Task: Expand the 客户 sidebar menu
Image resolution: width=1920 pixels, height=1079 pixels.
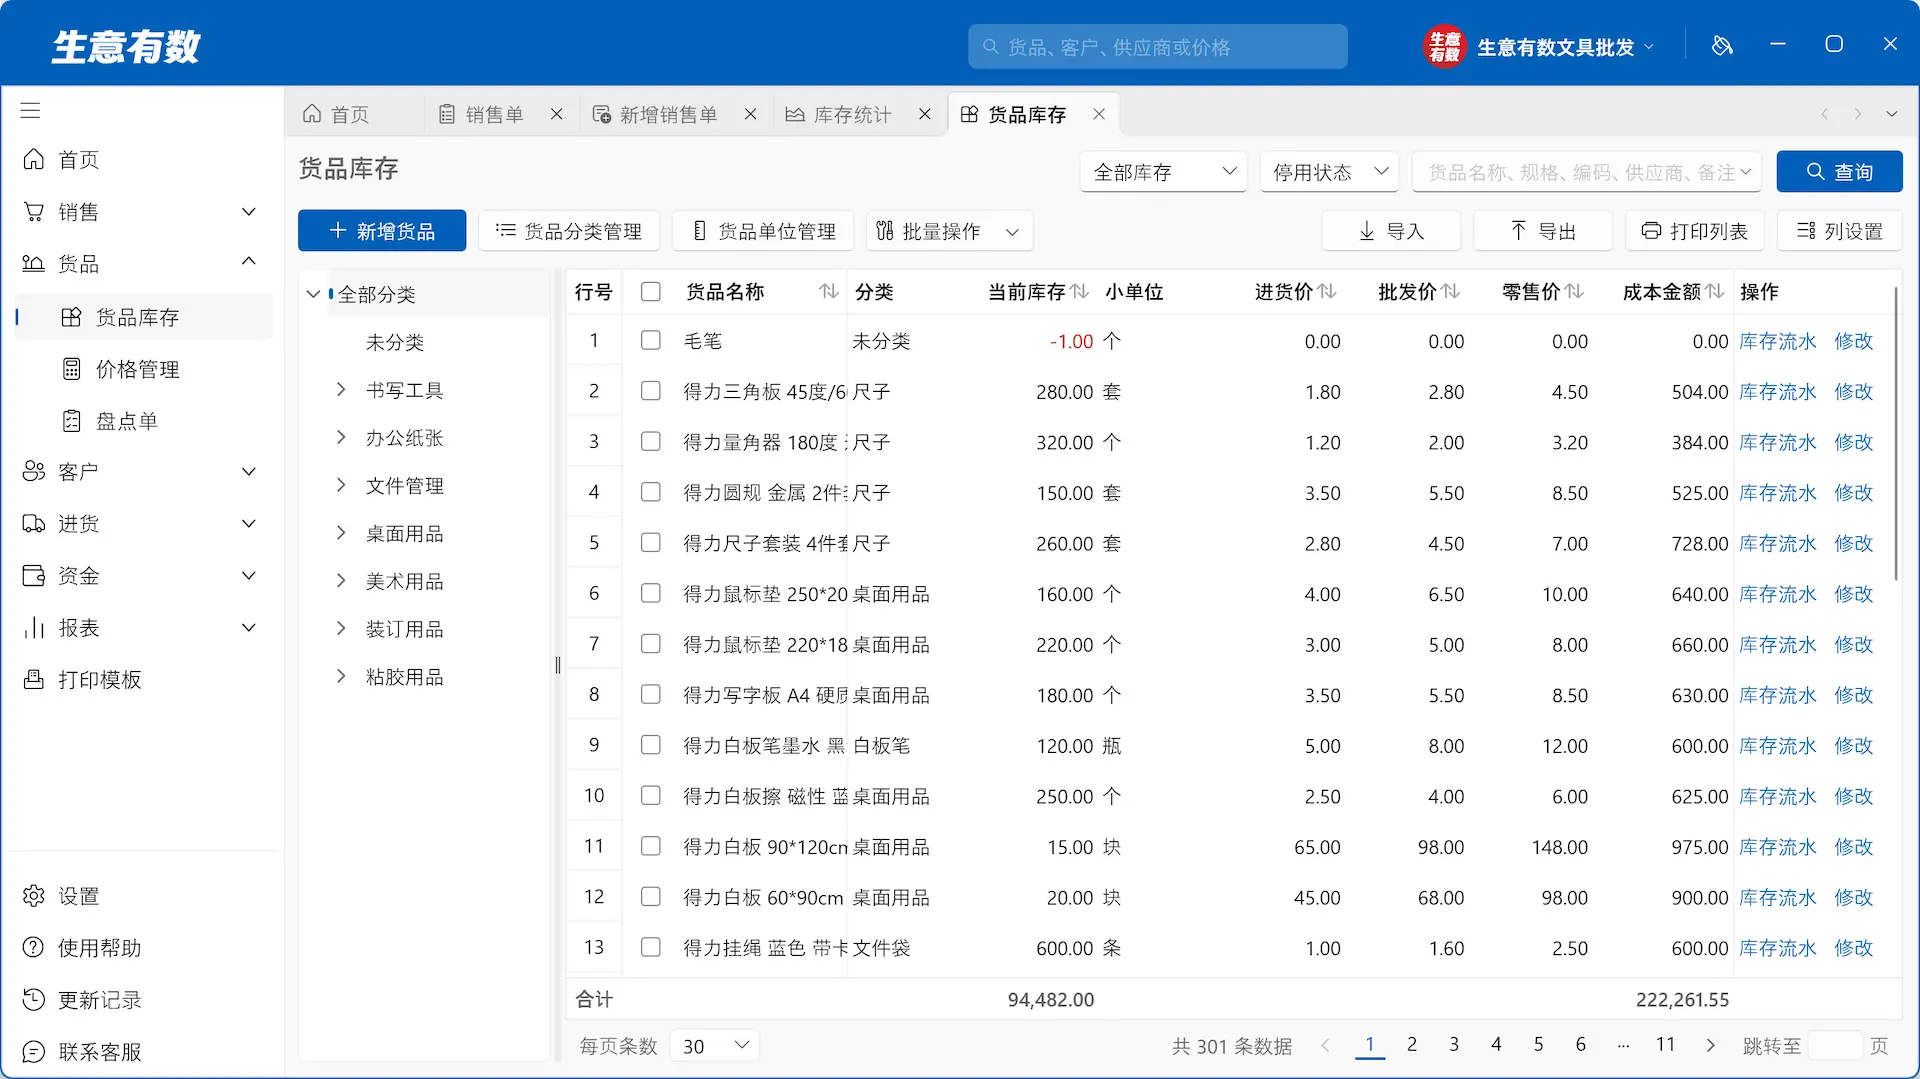Action: tap(141, 472)
